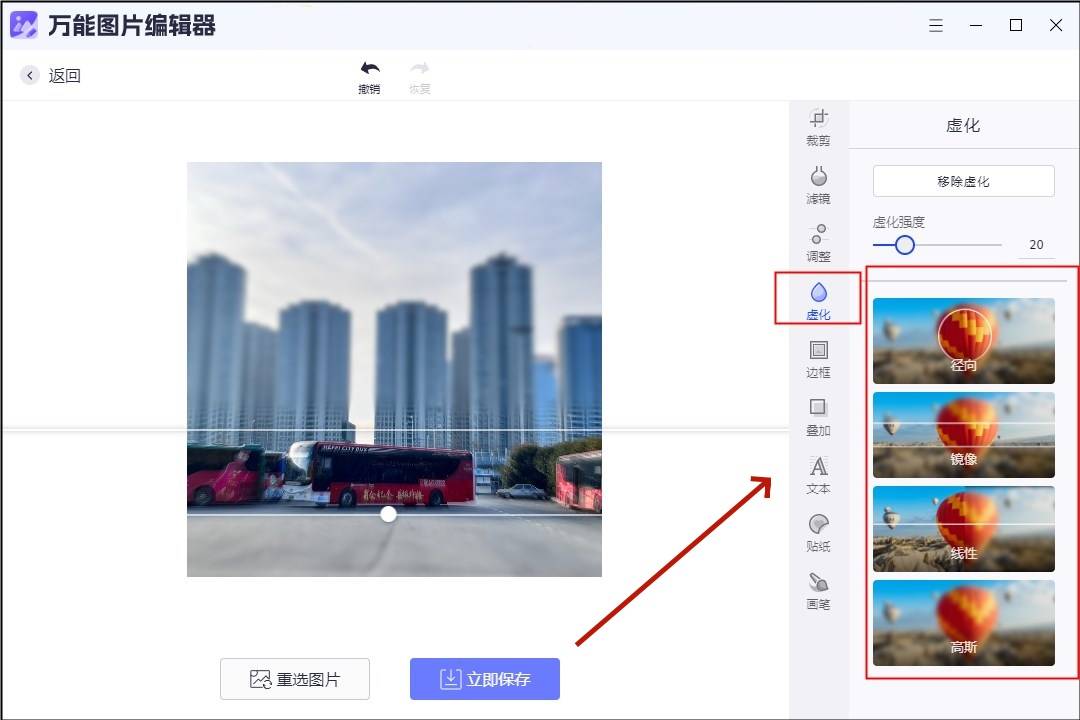Save the image with 立即保存

pyautogui.click(x=484, y=678)
